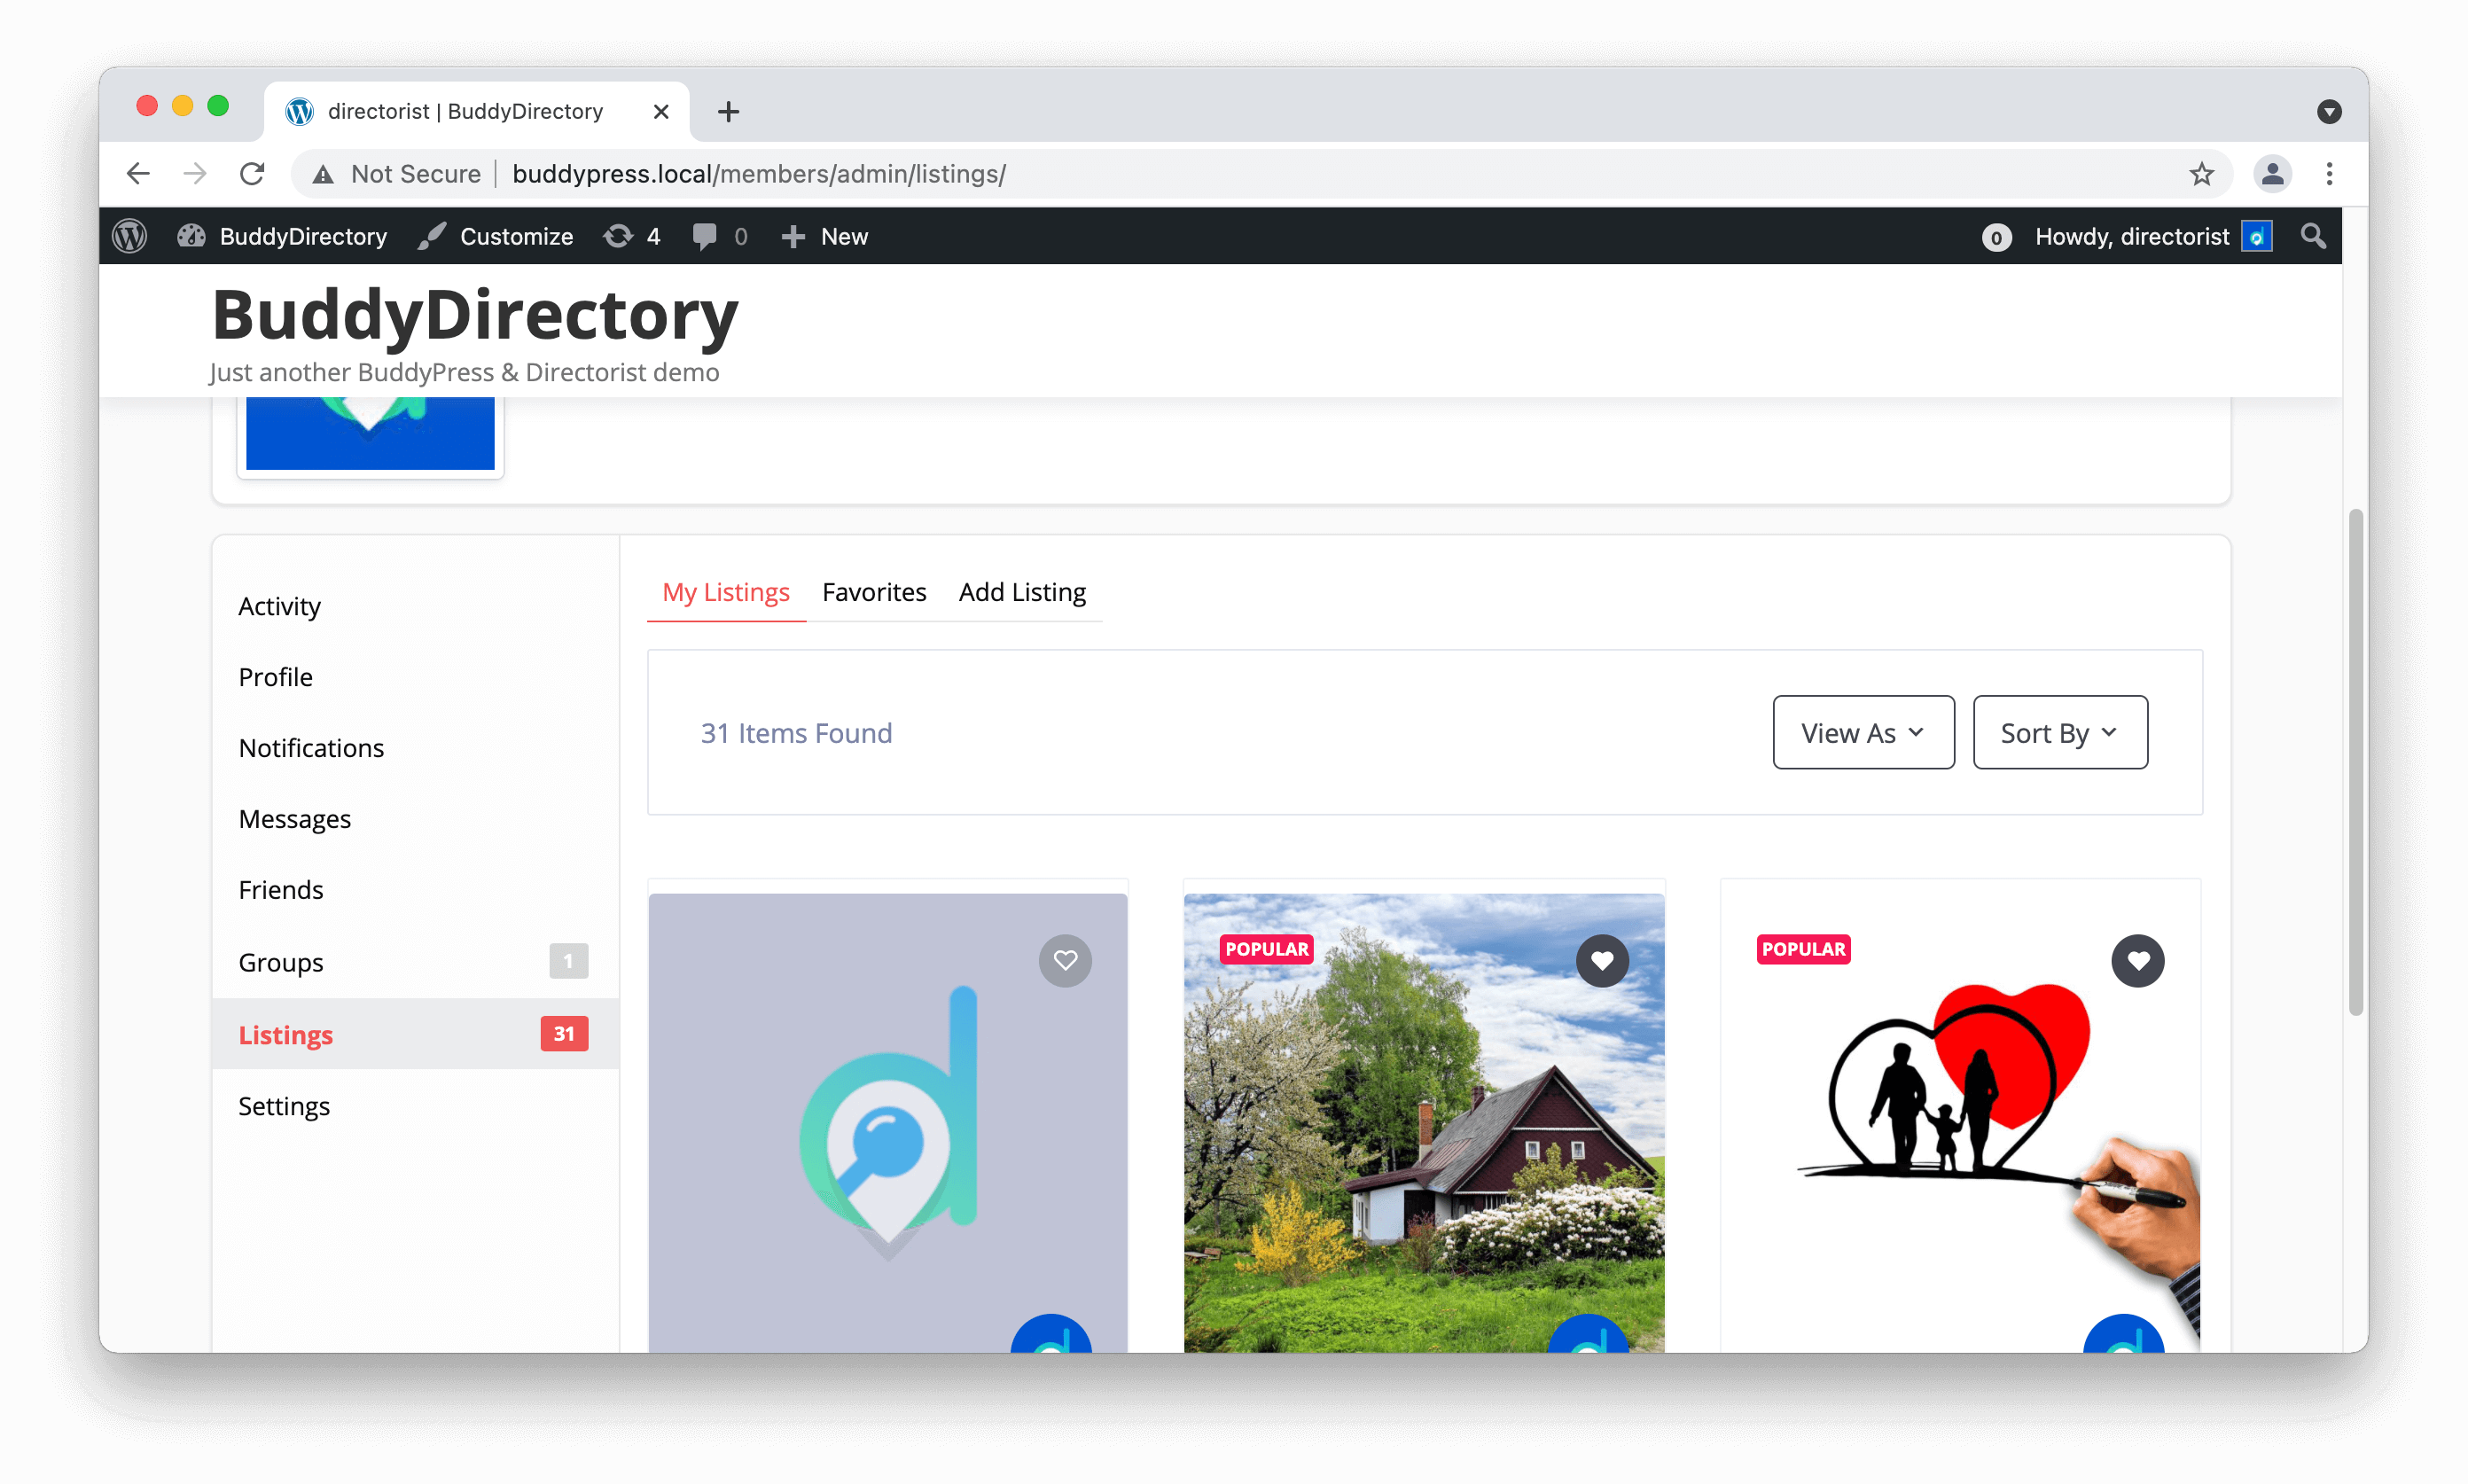2468x1484 pixels.
Task: Favorite the first listing via its heart icon
Action: pos(1065,960)
